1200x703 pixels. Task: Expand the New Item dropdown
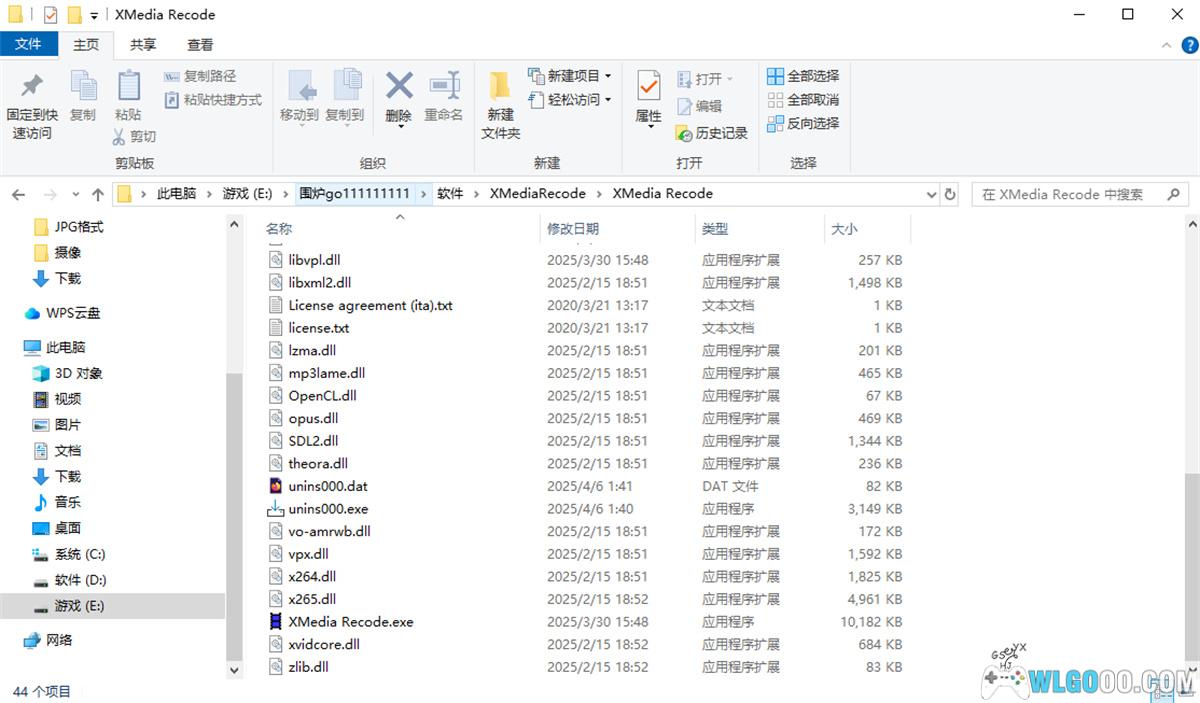pyautogui.click(x=608, y=76)
